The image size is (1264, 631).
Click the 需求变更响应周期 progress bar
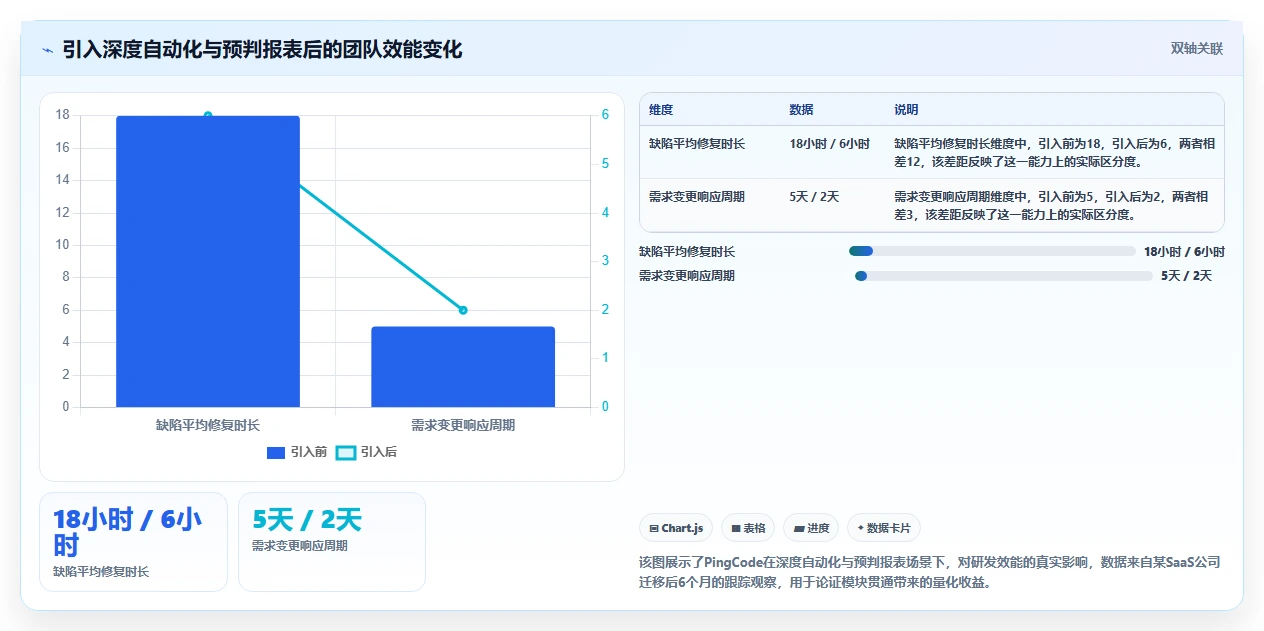pyautogui.click(x=1004, y=276)
